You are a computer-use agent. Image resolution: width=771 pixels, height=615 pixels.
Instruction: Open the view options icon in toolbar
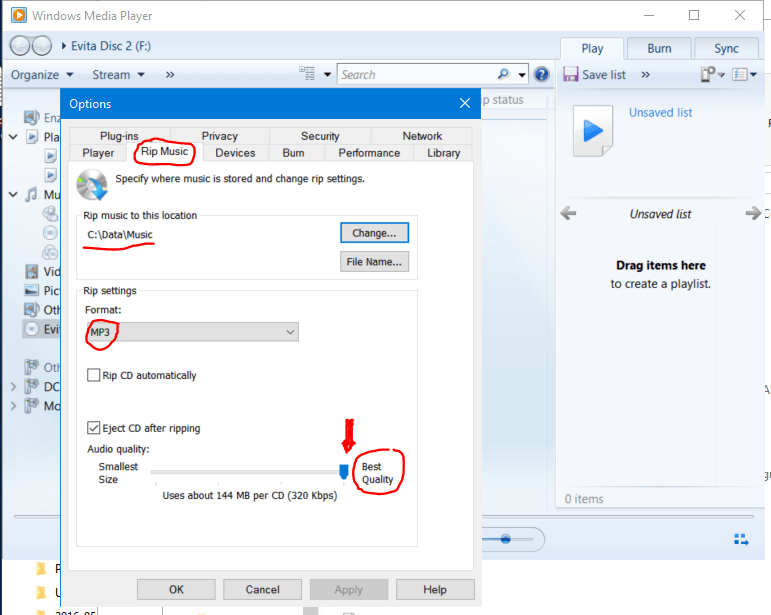point(308,74)
